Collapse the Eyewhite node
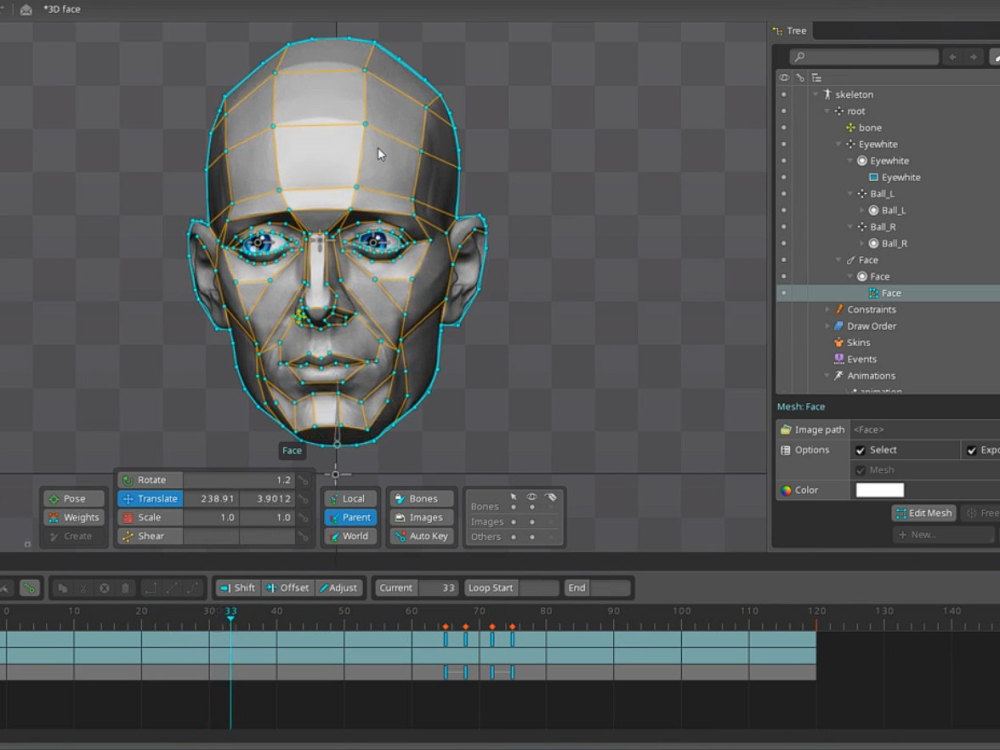 pos(838,144)
